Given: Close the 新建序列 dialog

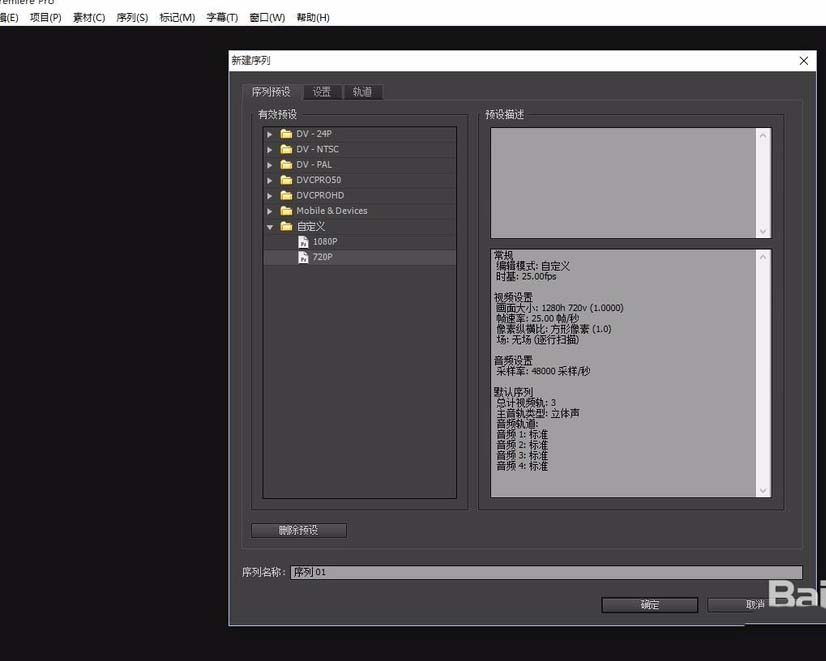Looking at the screenshot, I should [x=804, y=61].
